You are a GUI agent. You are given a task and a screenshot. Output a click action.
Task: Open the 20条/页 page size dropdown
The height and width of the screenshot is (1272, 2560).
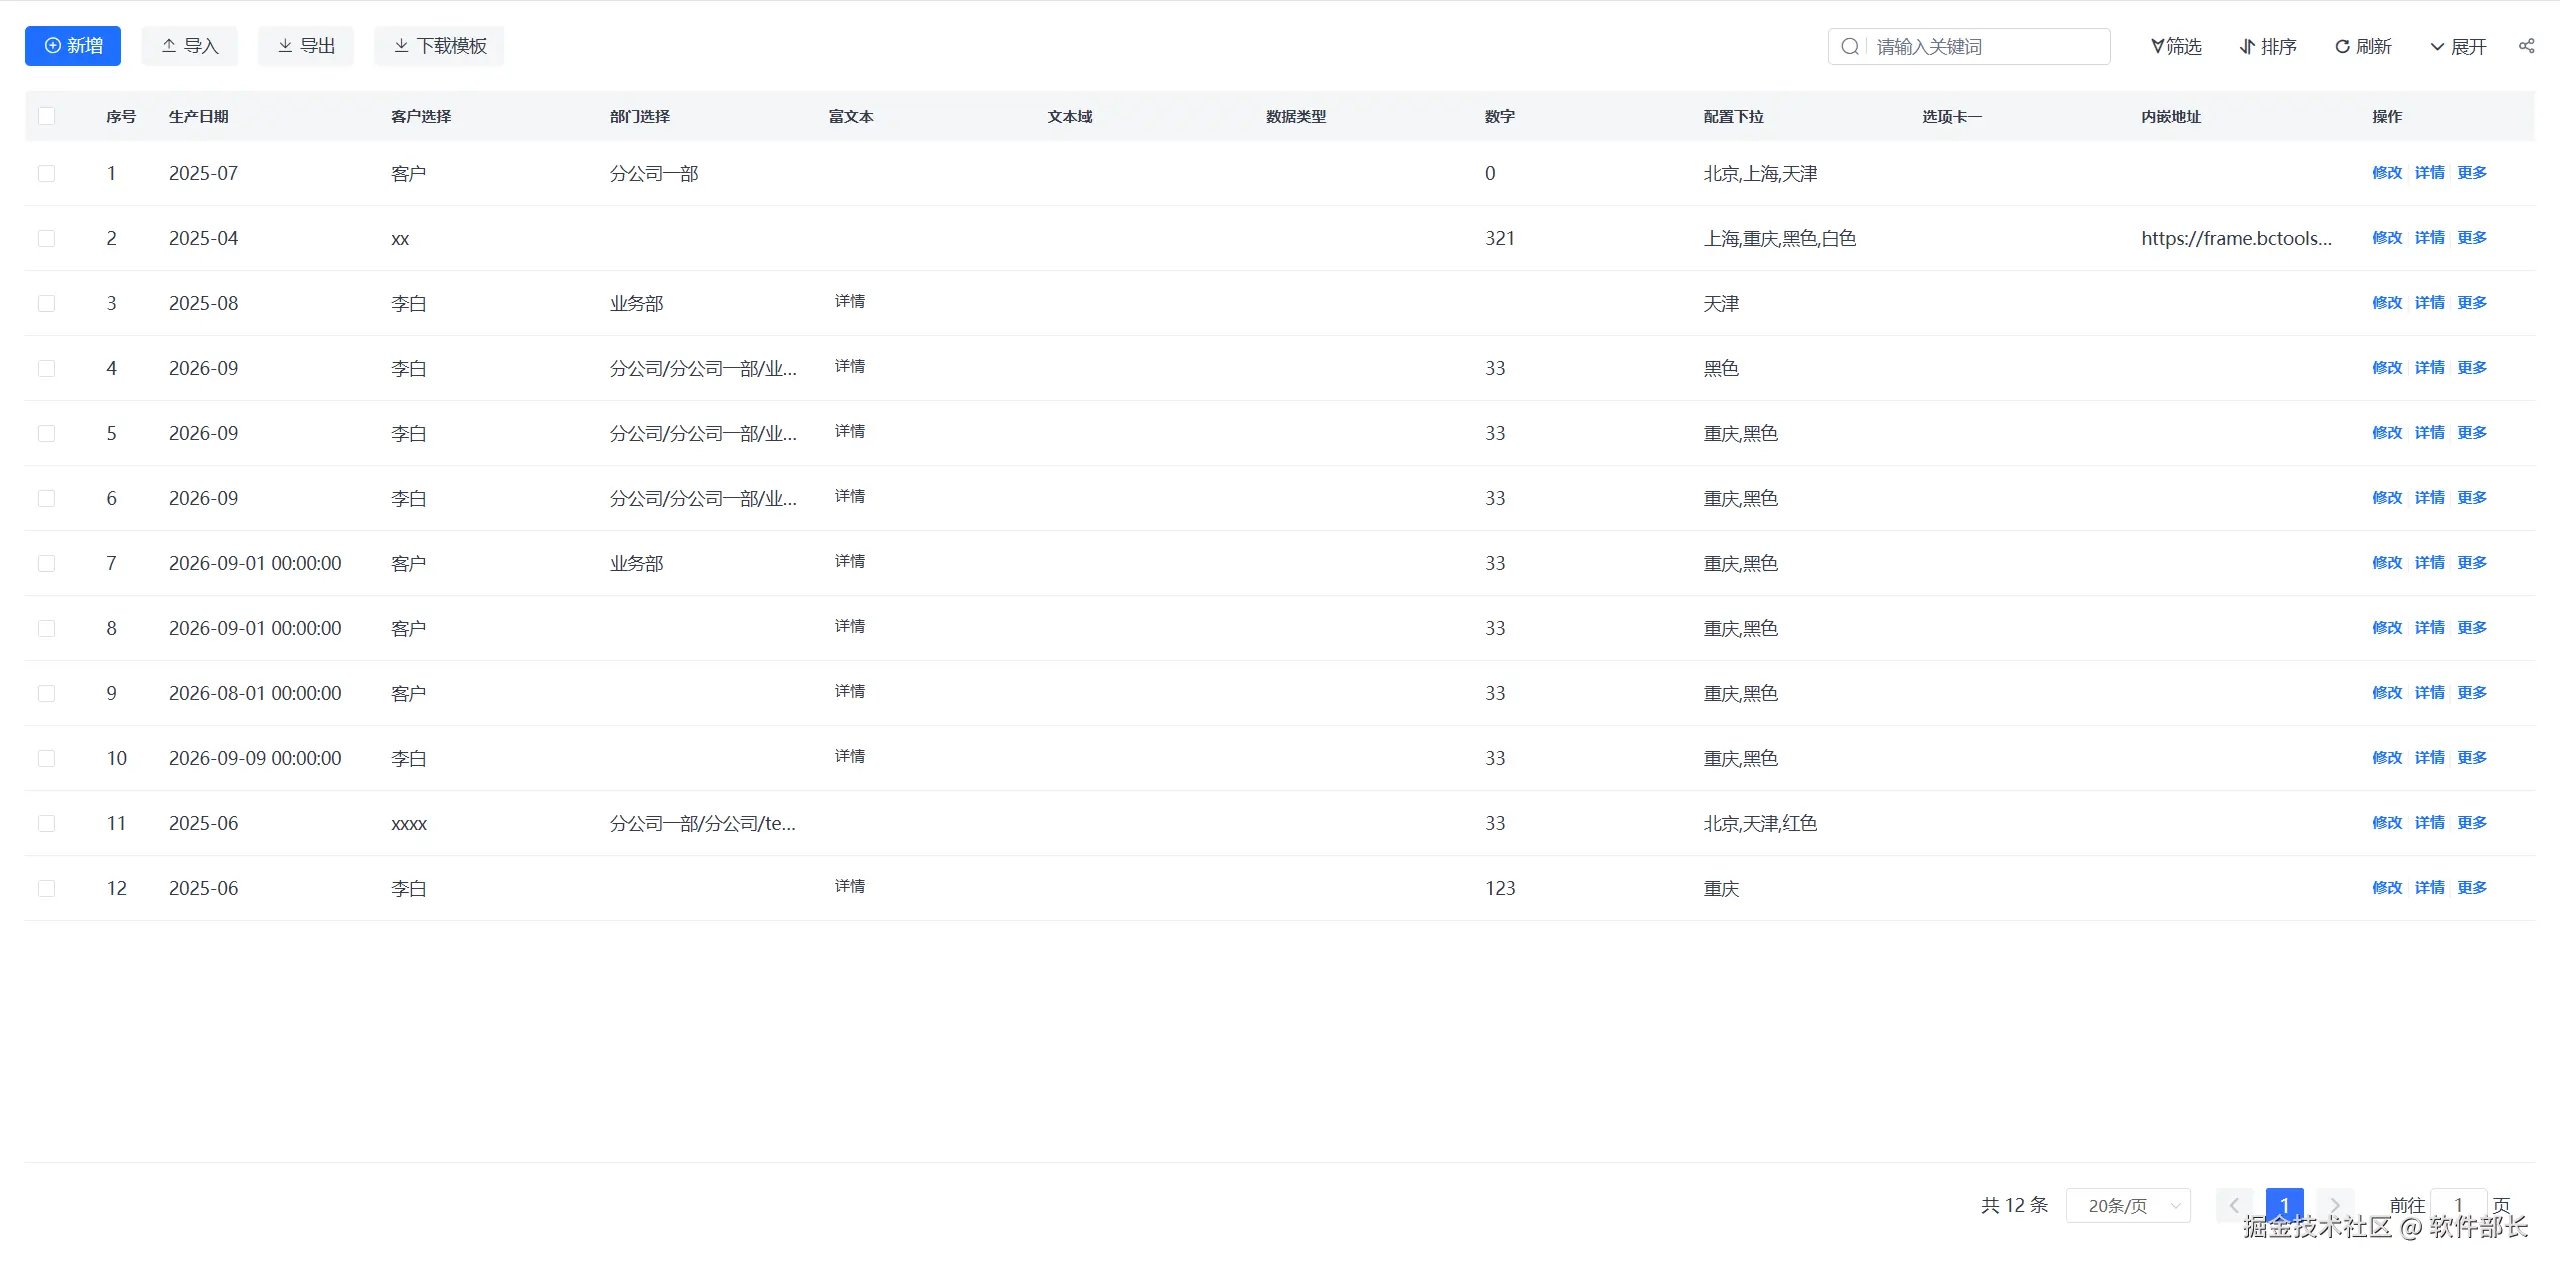coord(2128,1205)
